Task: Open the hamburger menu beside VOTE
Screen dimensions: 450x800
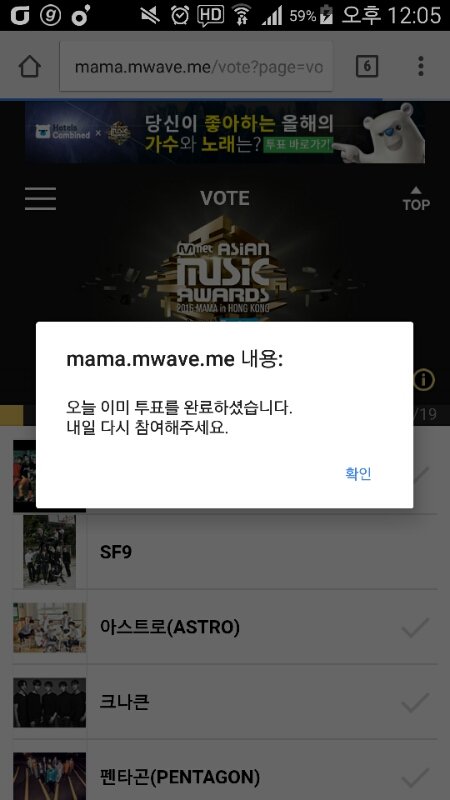Action: point(40,198)
